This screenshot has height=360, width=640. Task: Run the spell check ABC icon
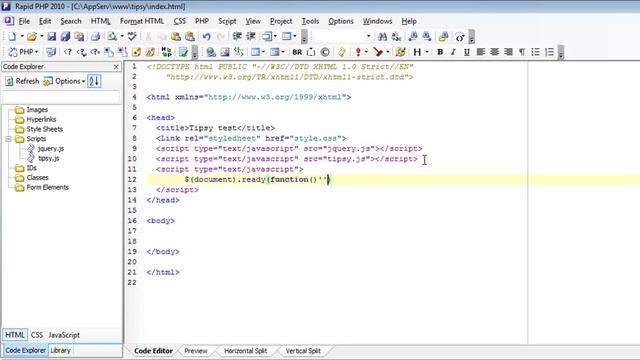pyautogui.click(x=132, y=37)
